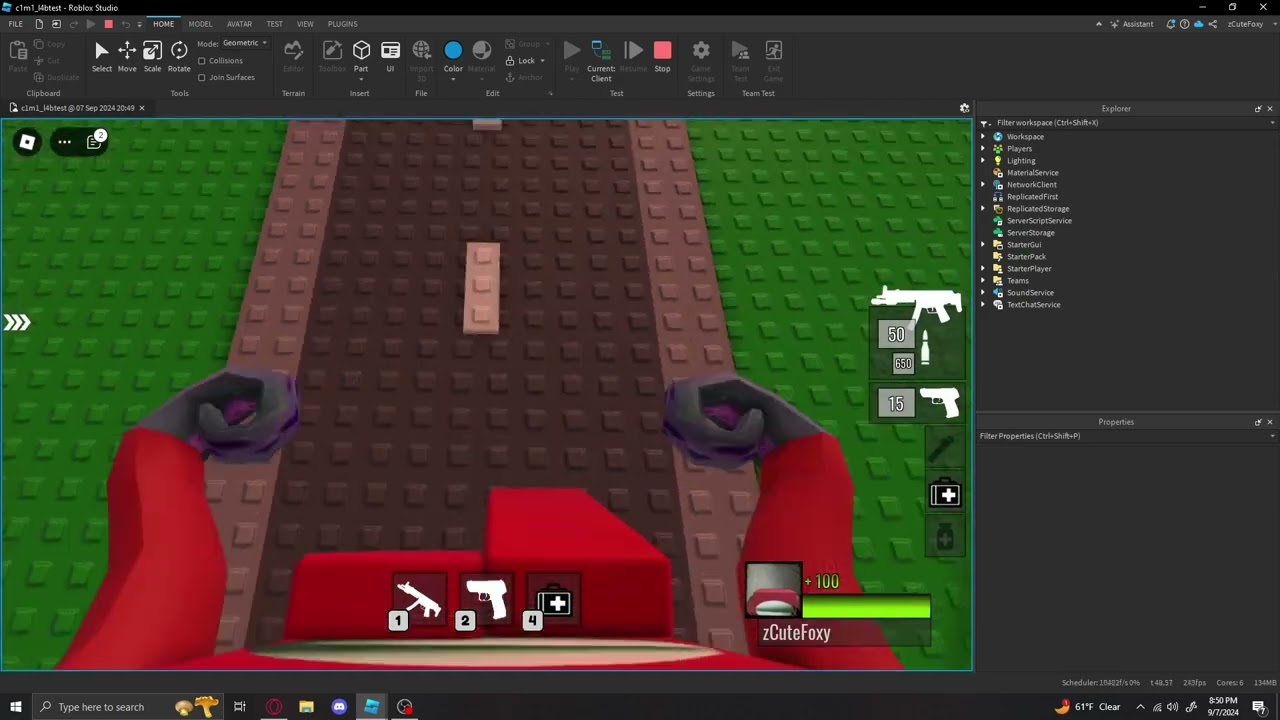Click the red stop square in quick access bar
The width and height of the screenshot is (1280, 720).
pyautogui.click(x=109, y=24)
